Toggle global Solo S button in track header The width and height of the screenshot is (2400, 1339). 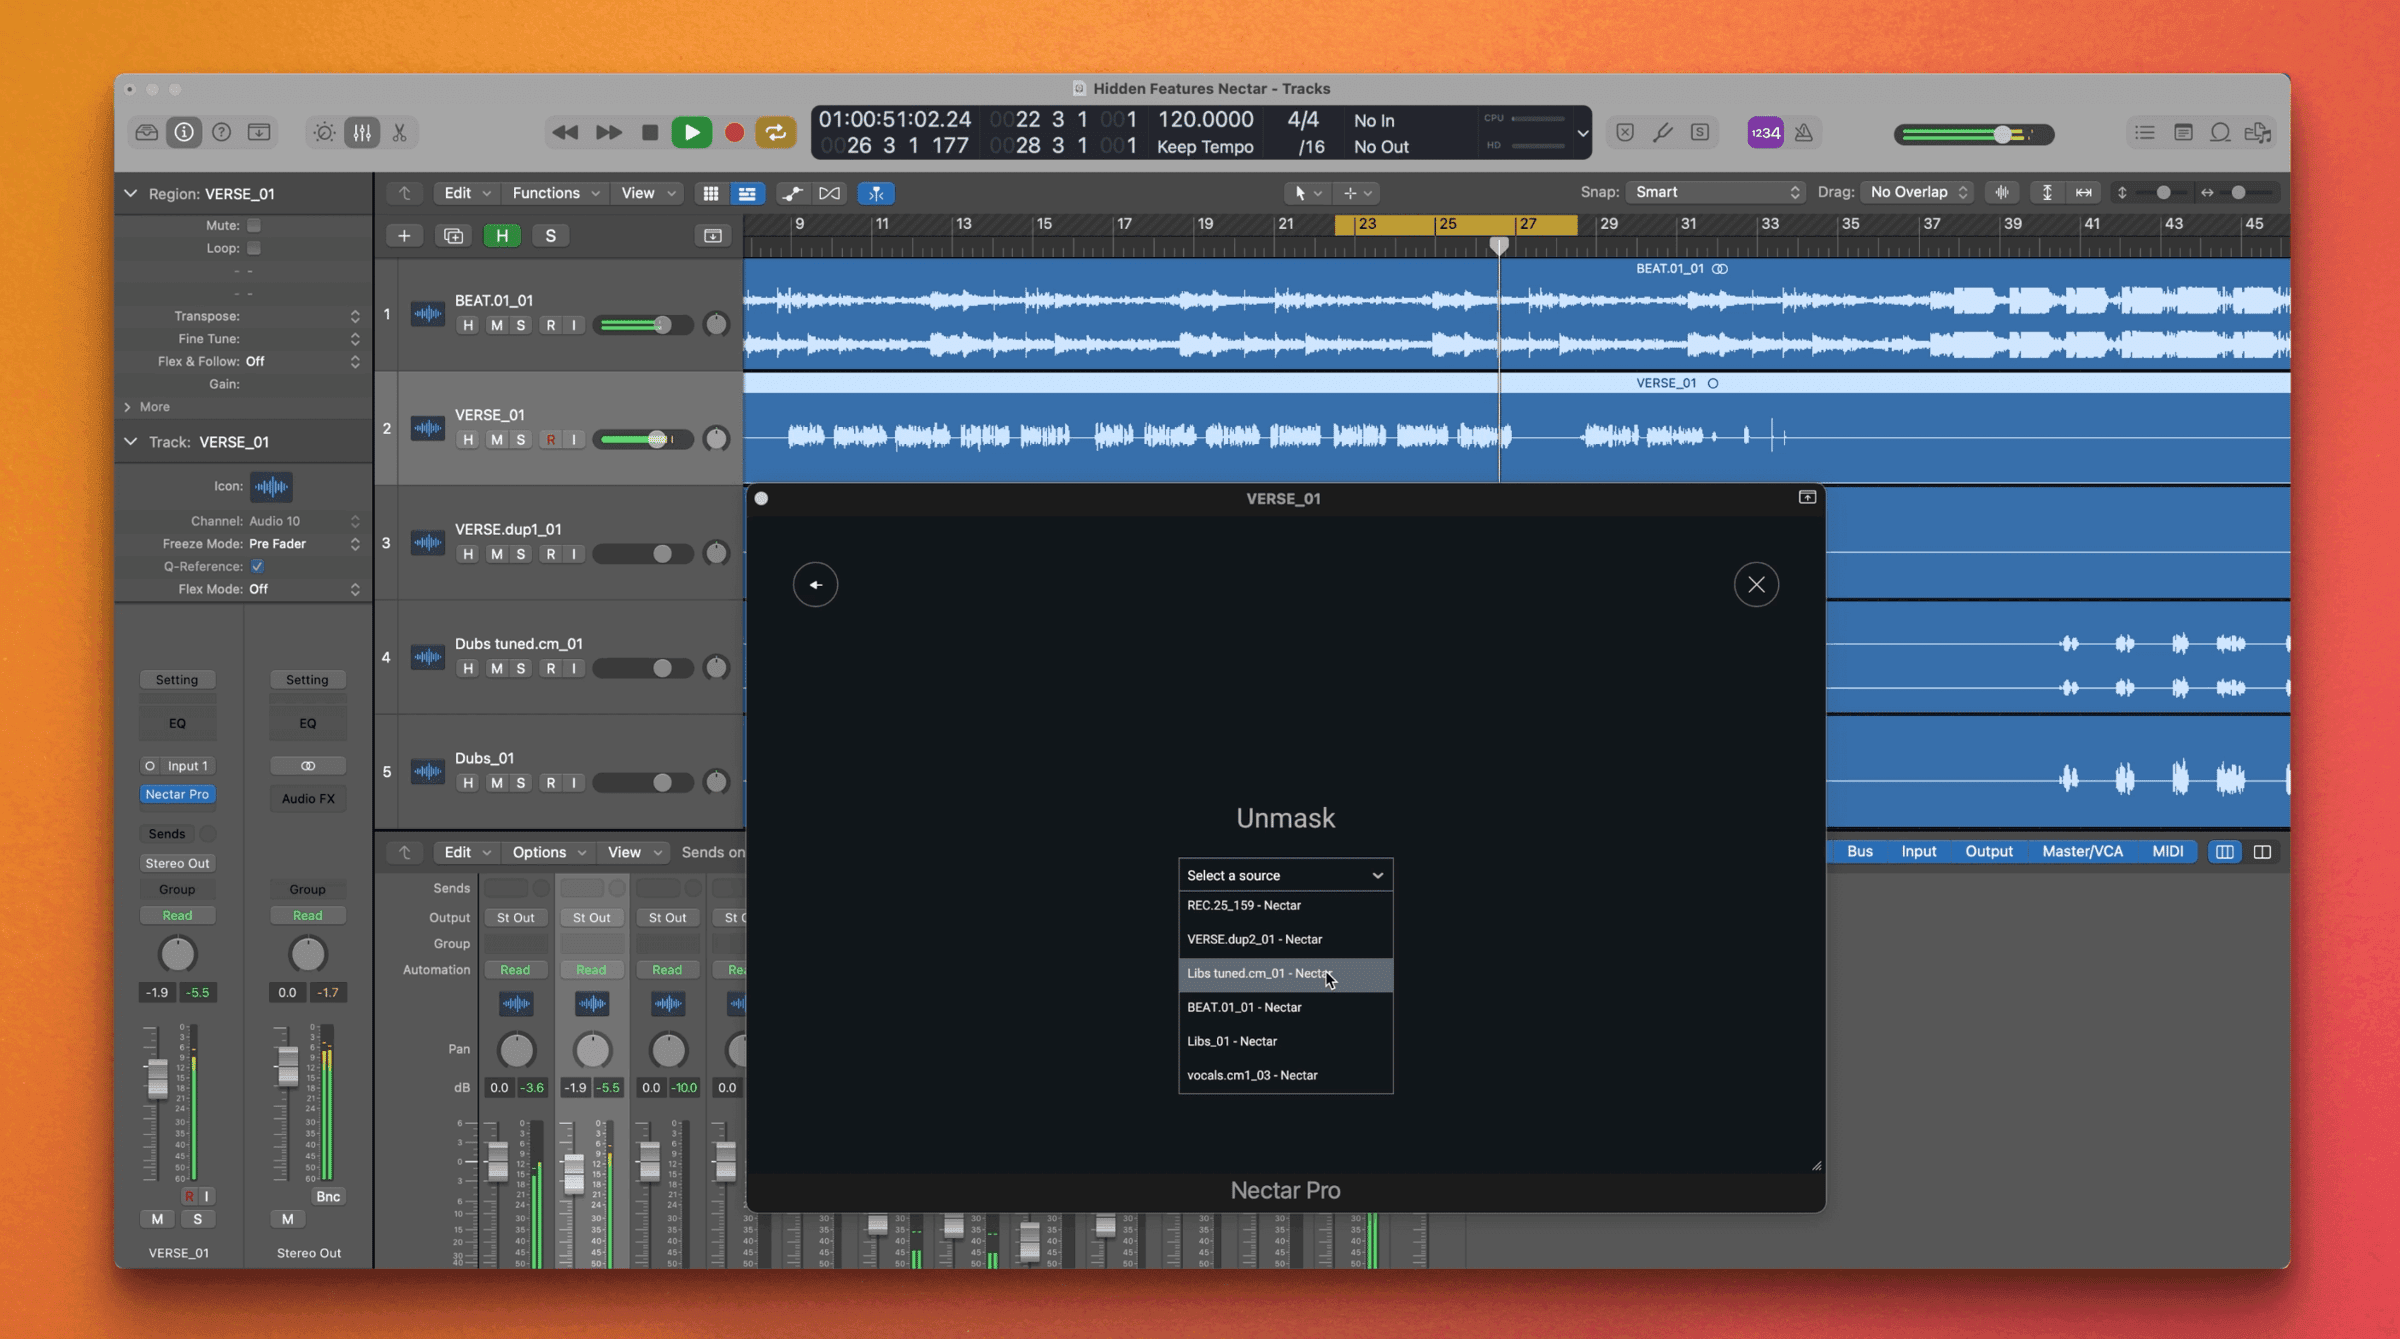550,236
